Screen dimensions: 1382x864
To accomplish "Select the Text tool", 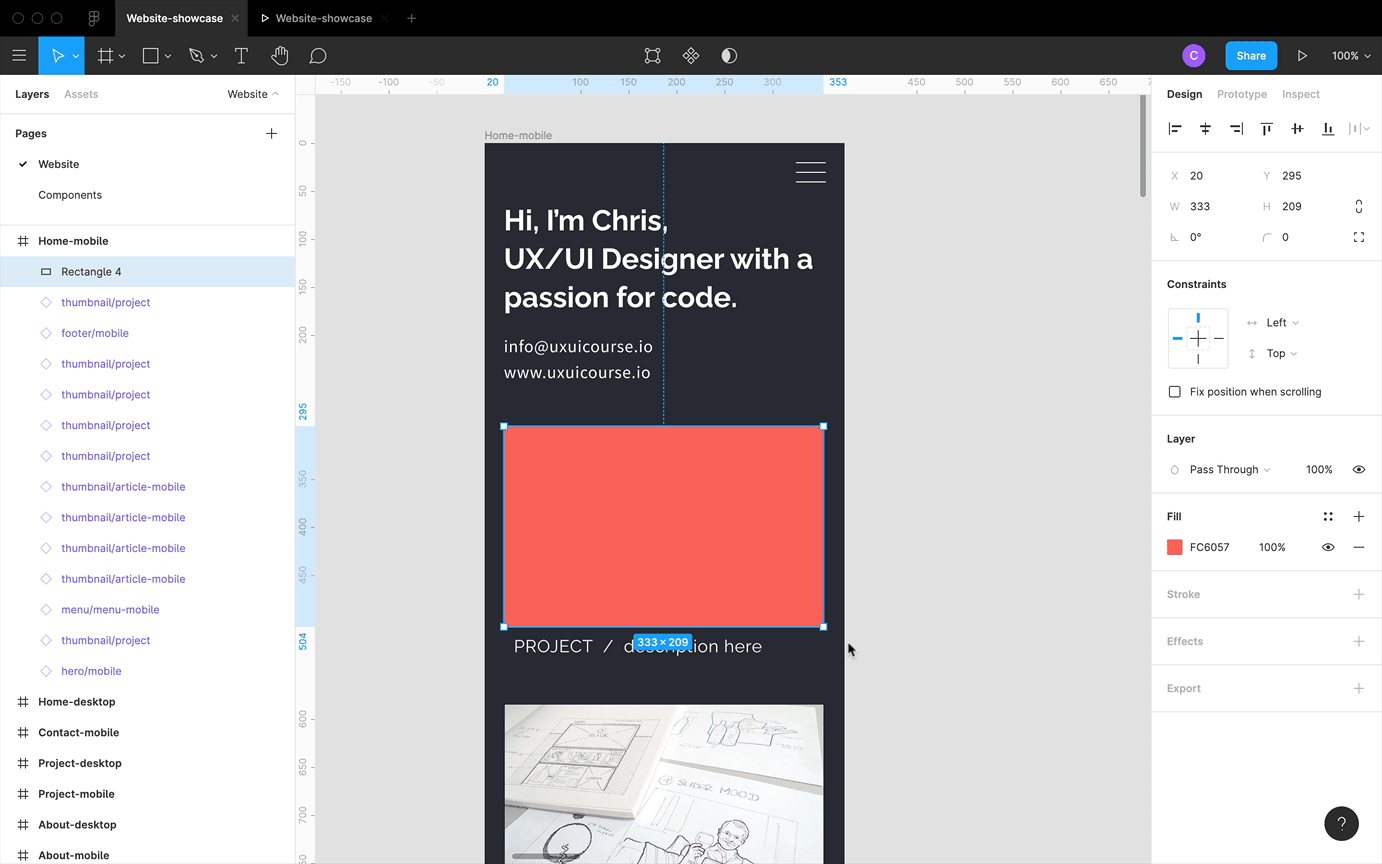I will 241,56.
